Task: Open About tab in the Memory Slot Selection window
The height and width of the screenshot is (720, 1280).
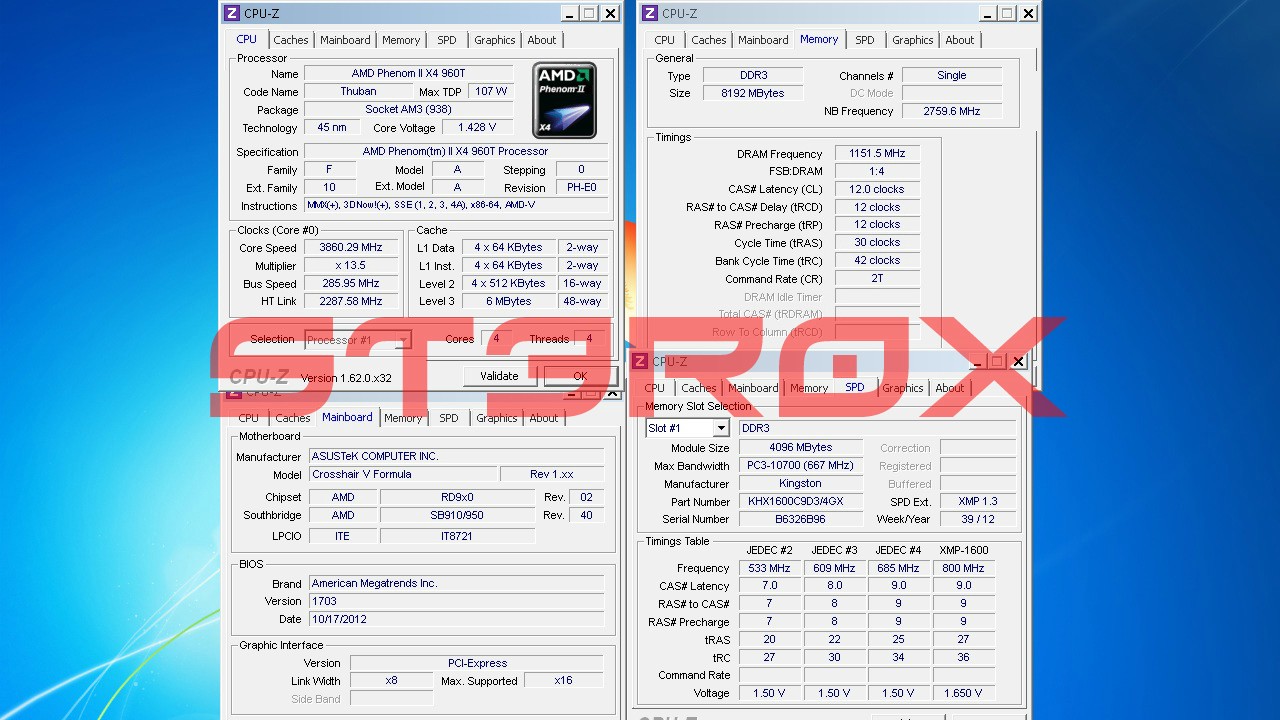Action: (x=950, y=388)
